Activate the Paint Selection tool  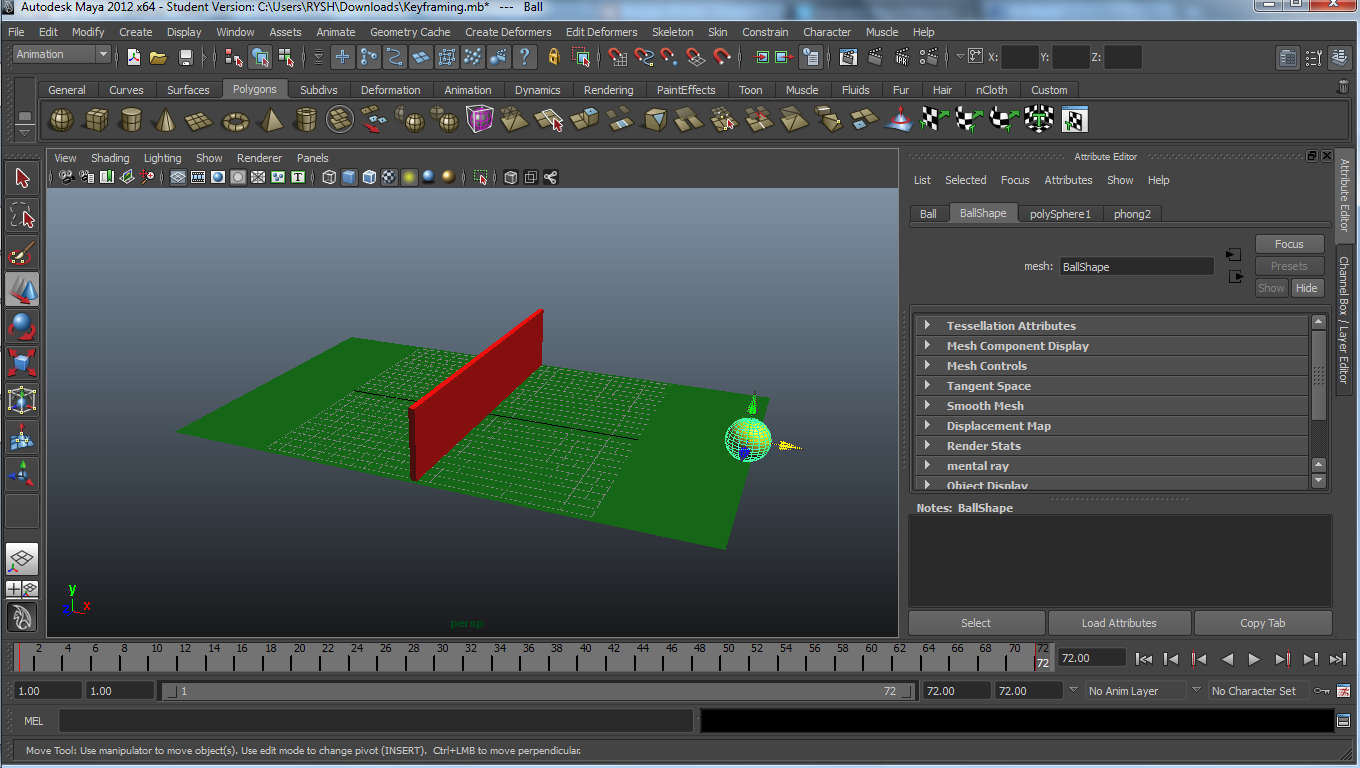(x=22, y=252)
